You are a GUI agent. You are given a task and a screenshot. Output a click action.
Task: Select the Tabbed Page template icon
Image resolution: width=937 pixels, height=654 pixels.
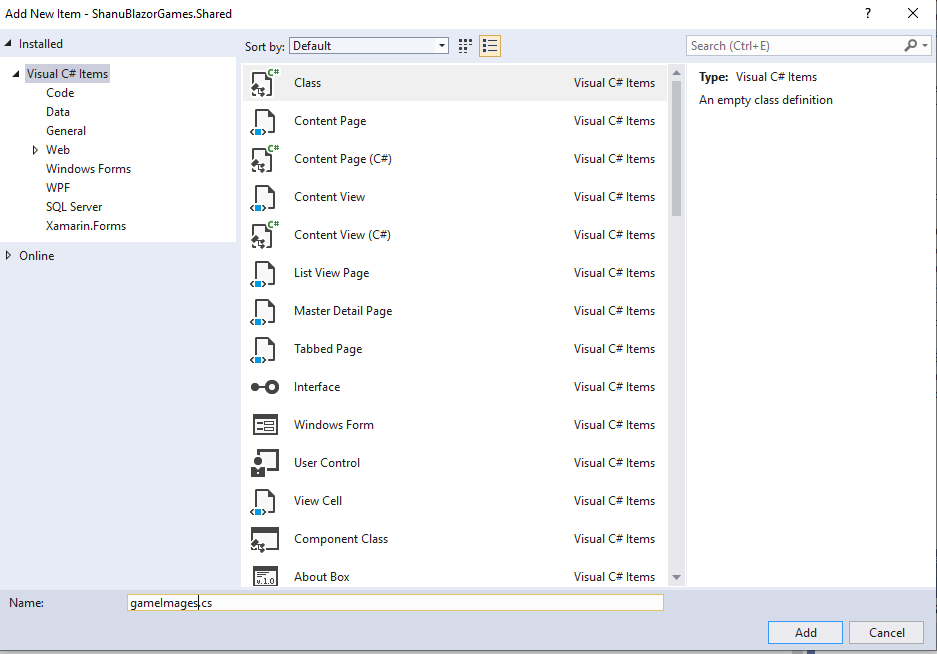point(264,350)
